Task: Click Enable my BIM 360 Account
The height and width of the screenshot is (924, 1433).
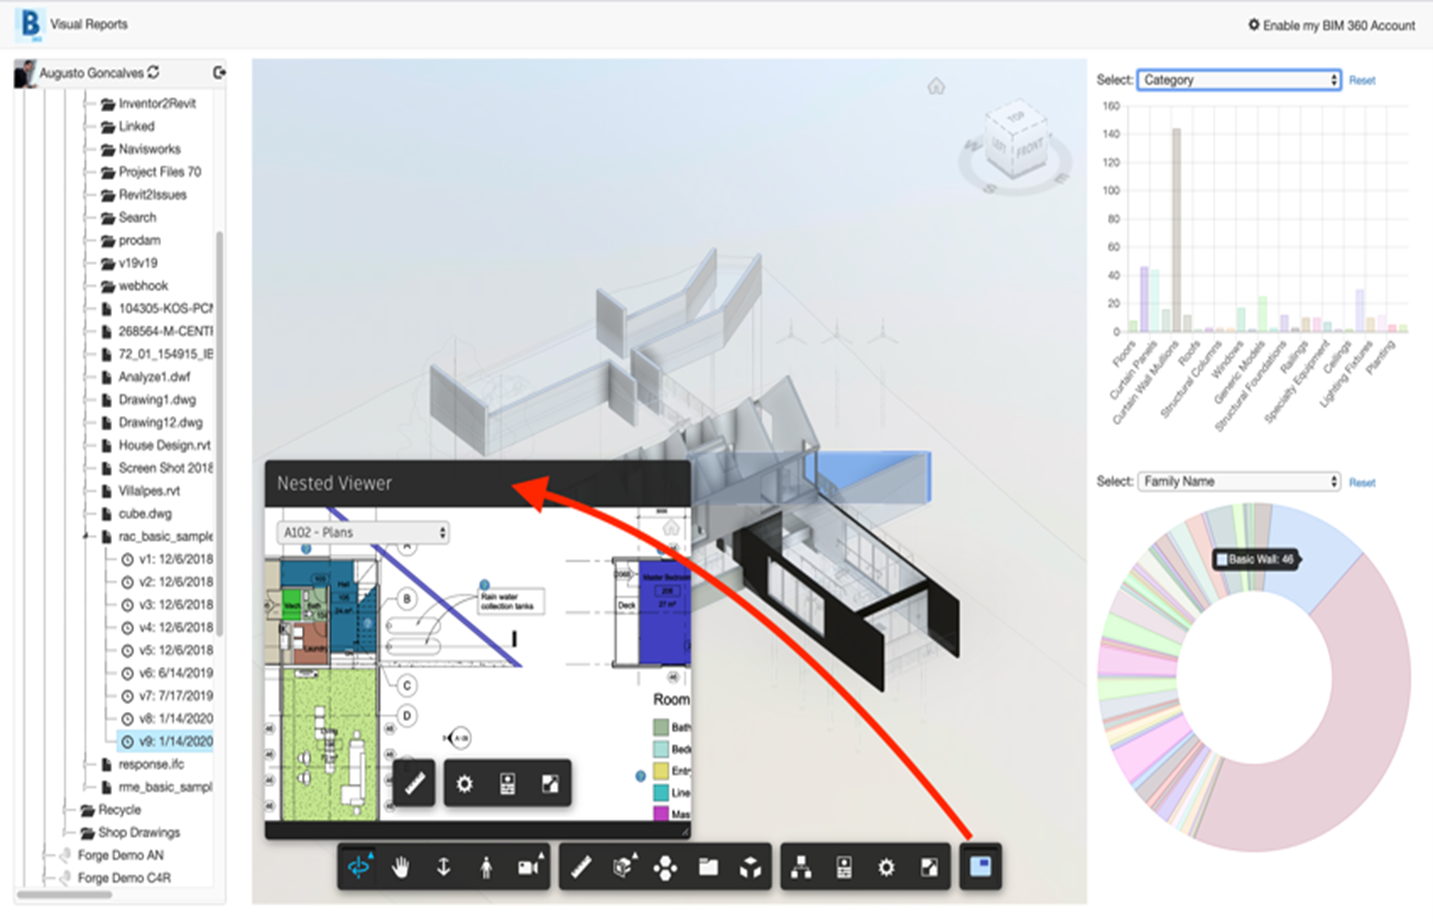Action: pos(1333,26)
